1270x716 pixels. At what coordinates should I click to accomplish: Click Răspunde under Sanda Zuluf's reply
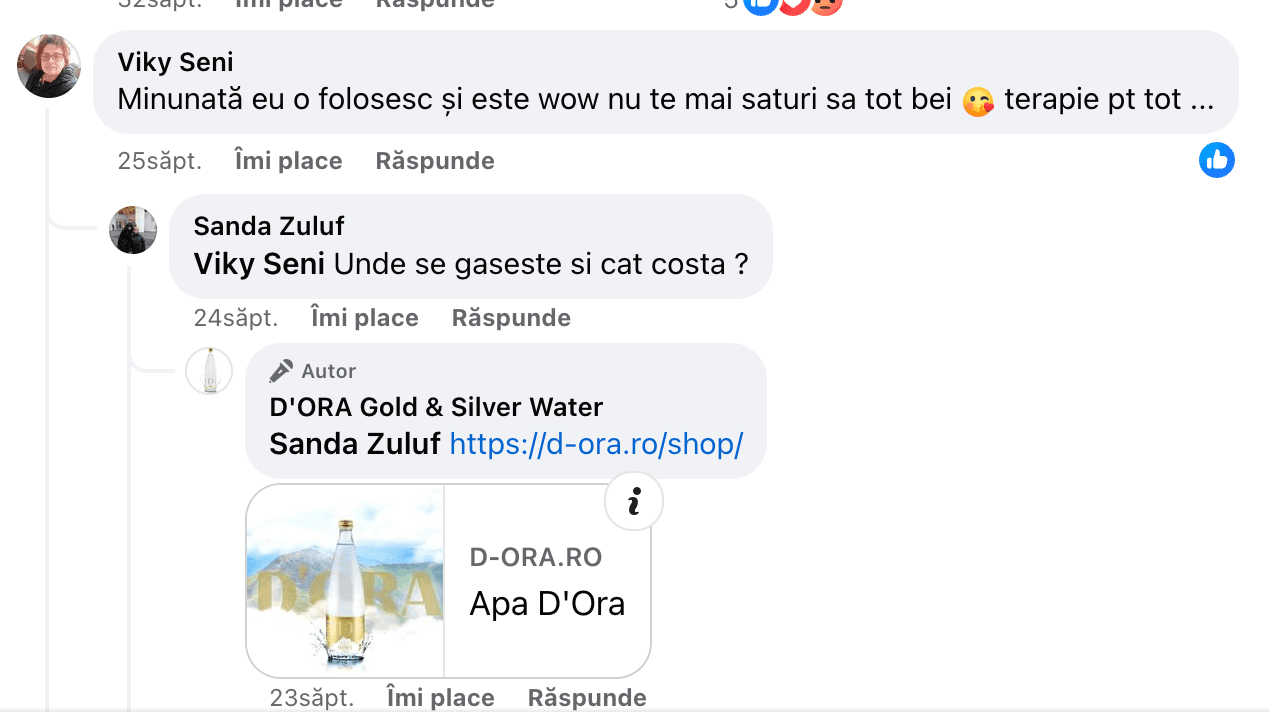(x=511, y=318)
